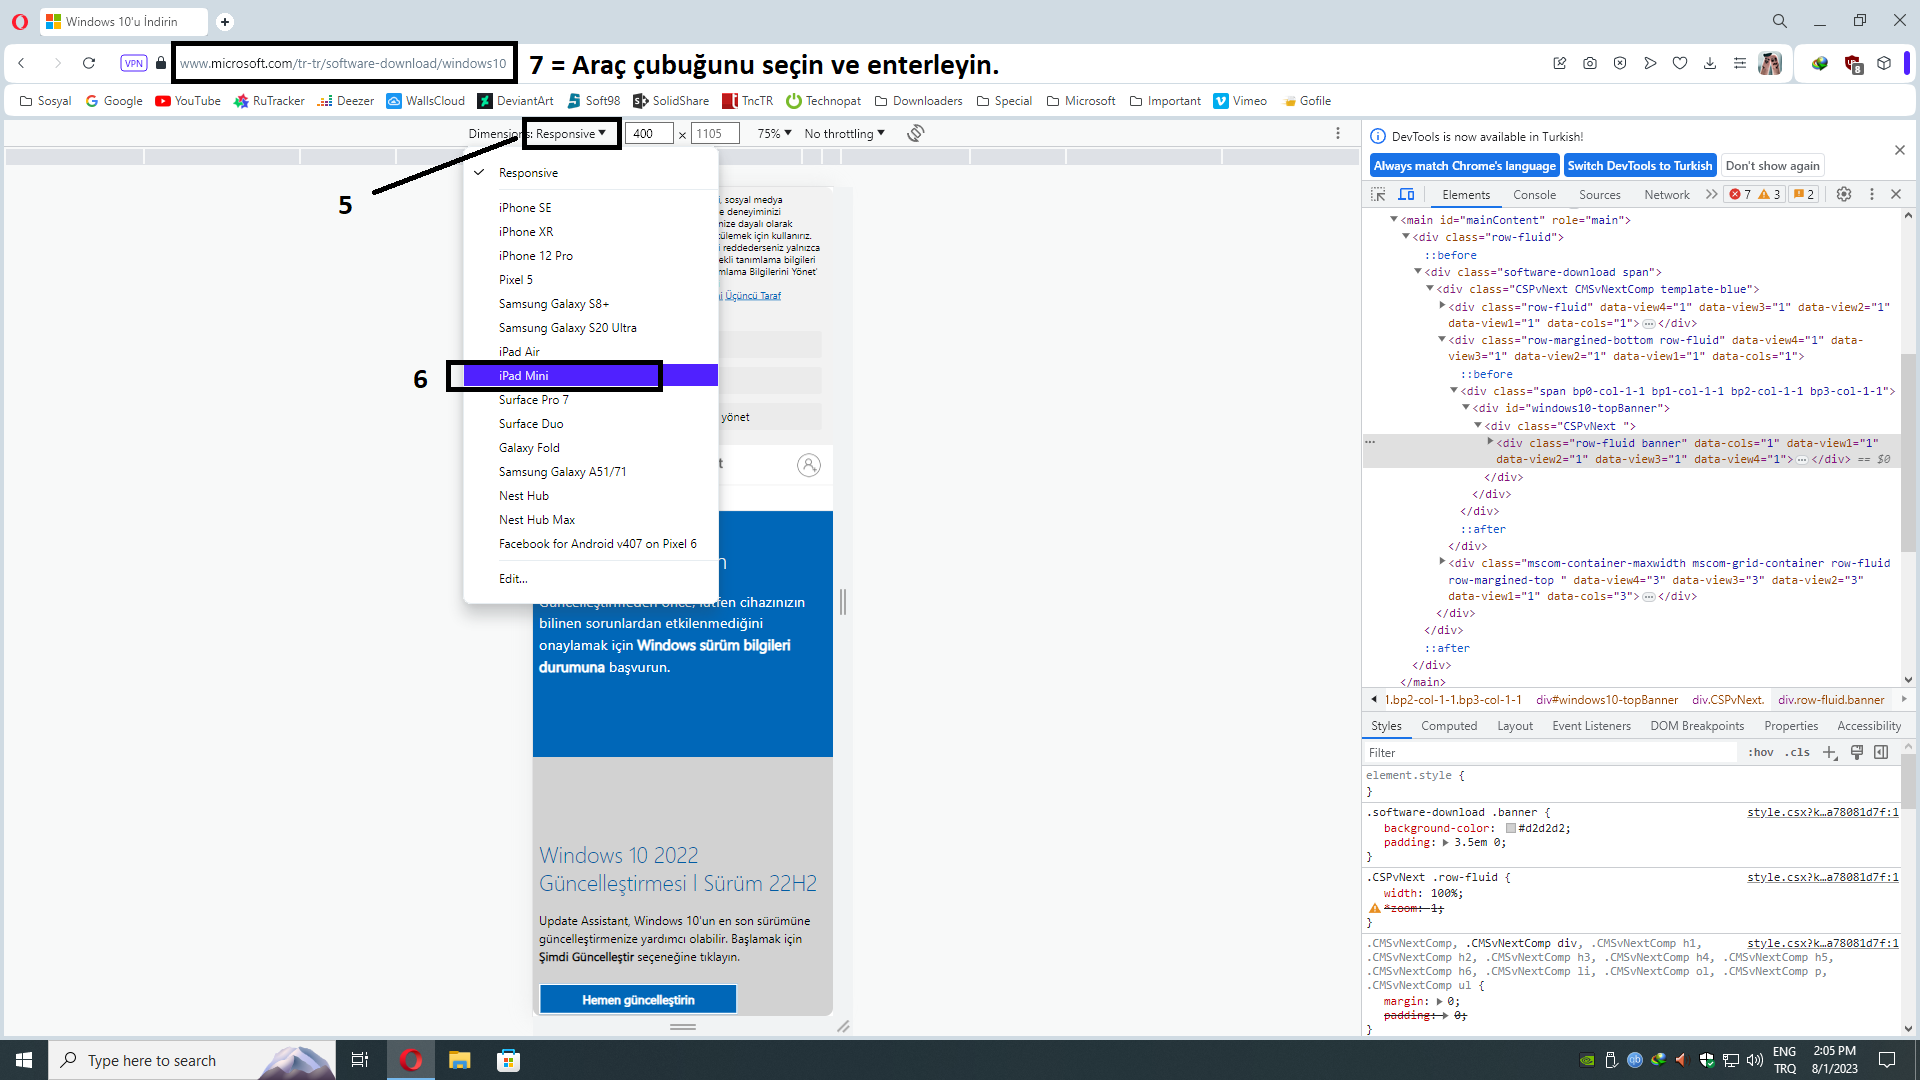Viewport: 1920px width, 1080px height.
Task: Toggle computed styles sidebar icon
Action: [x=1881, y=752]
